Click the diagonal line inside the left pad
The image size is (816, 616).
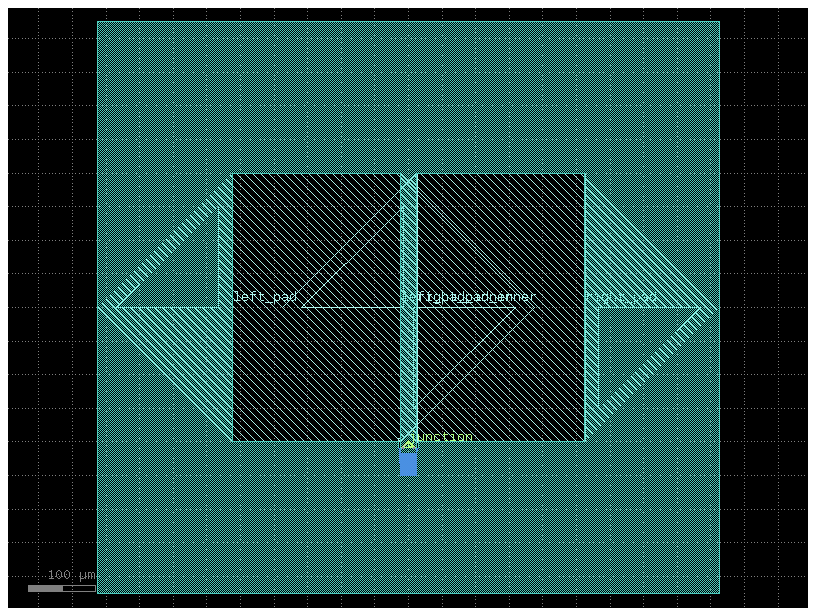pyautogui.click(x=350, y=258)
